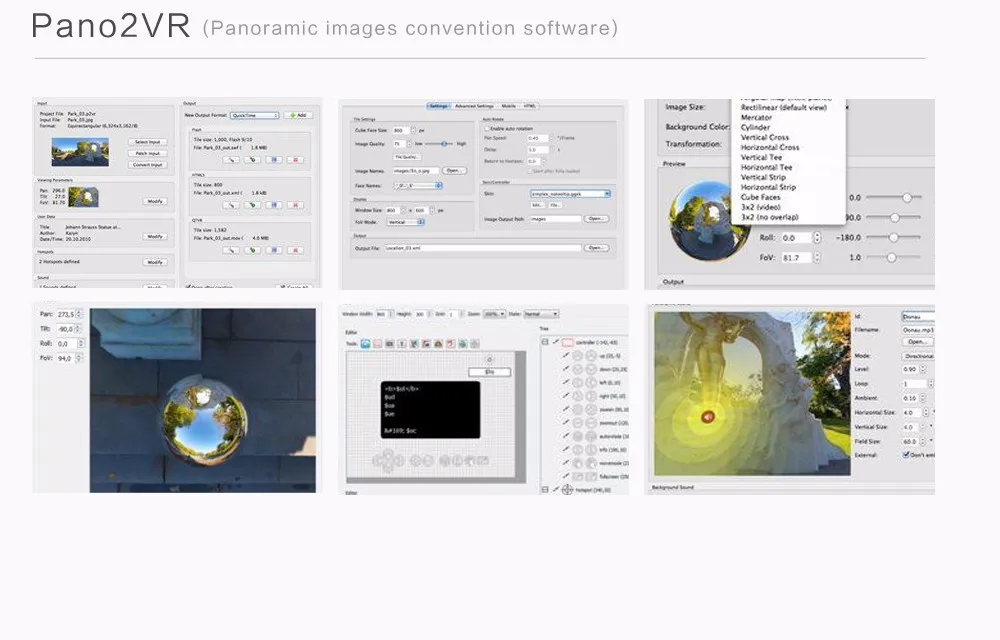1000x640 pixels.
Task: Toggle checkmark for 'left' element in tree
Action: (566, 382)
